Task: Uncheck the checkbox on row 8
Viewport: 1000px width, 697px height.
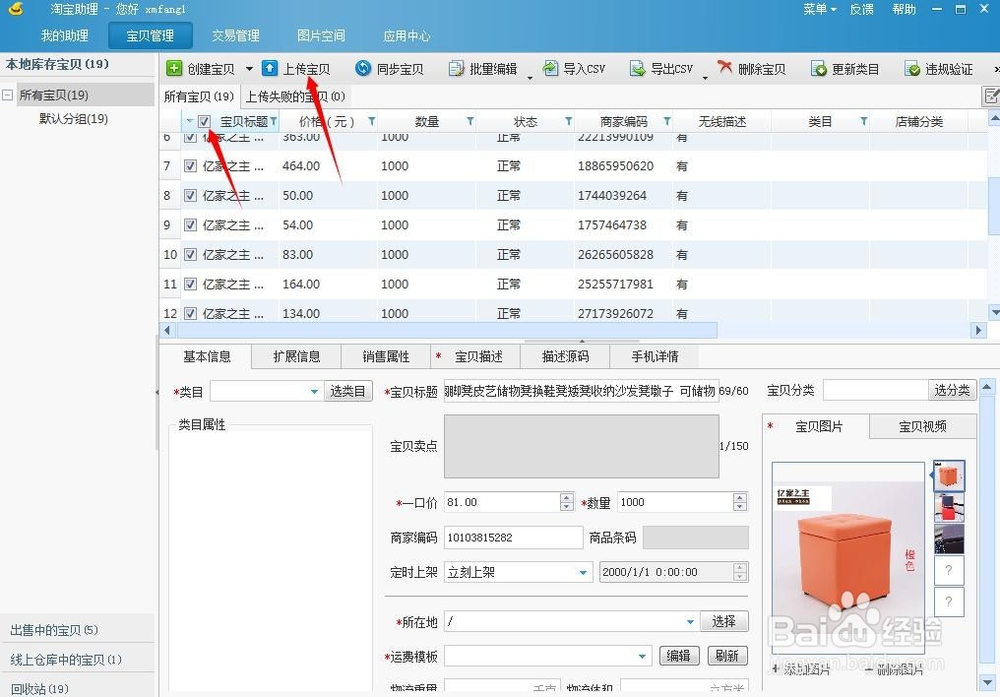Action: 190,195
